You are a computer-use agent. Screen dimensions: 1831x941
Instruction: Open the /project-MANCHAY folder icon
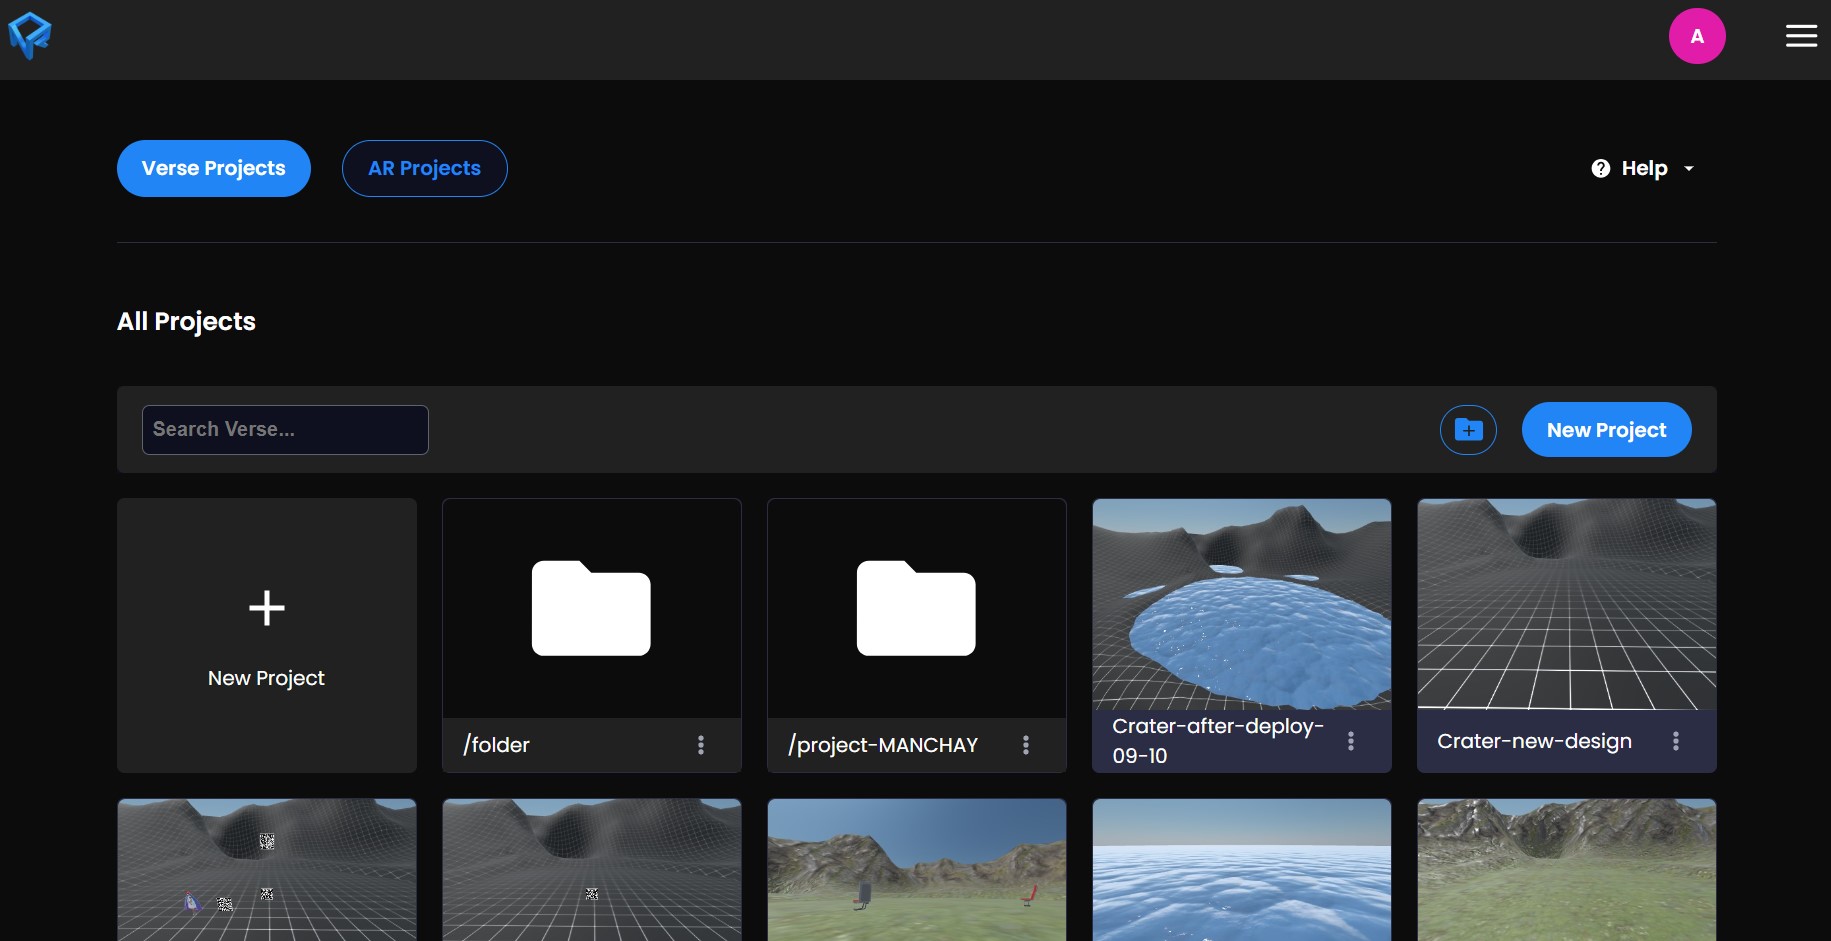[x=916, y=608]
